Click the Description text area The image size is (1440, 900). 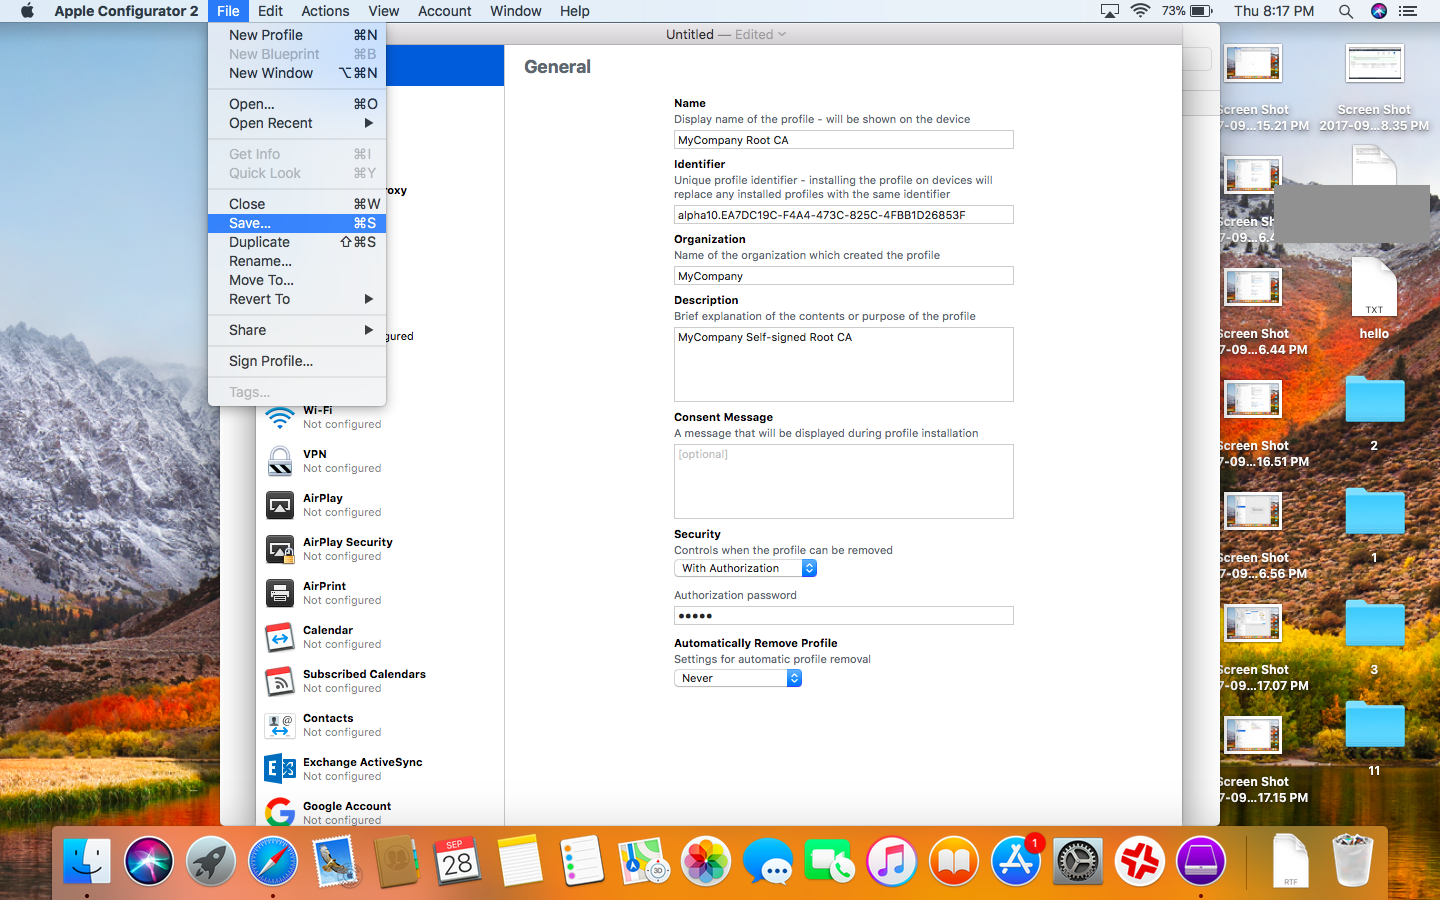[844, 364]
